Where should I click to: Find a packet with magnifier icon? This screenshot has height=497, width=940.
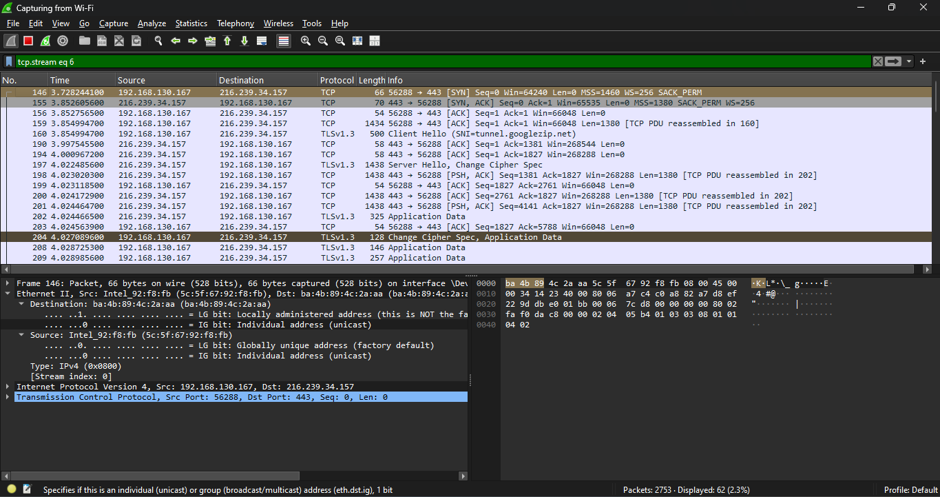click(158, 41)
